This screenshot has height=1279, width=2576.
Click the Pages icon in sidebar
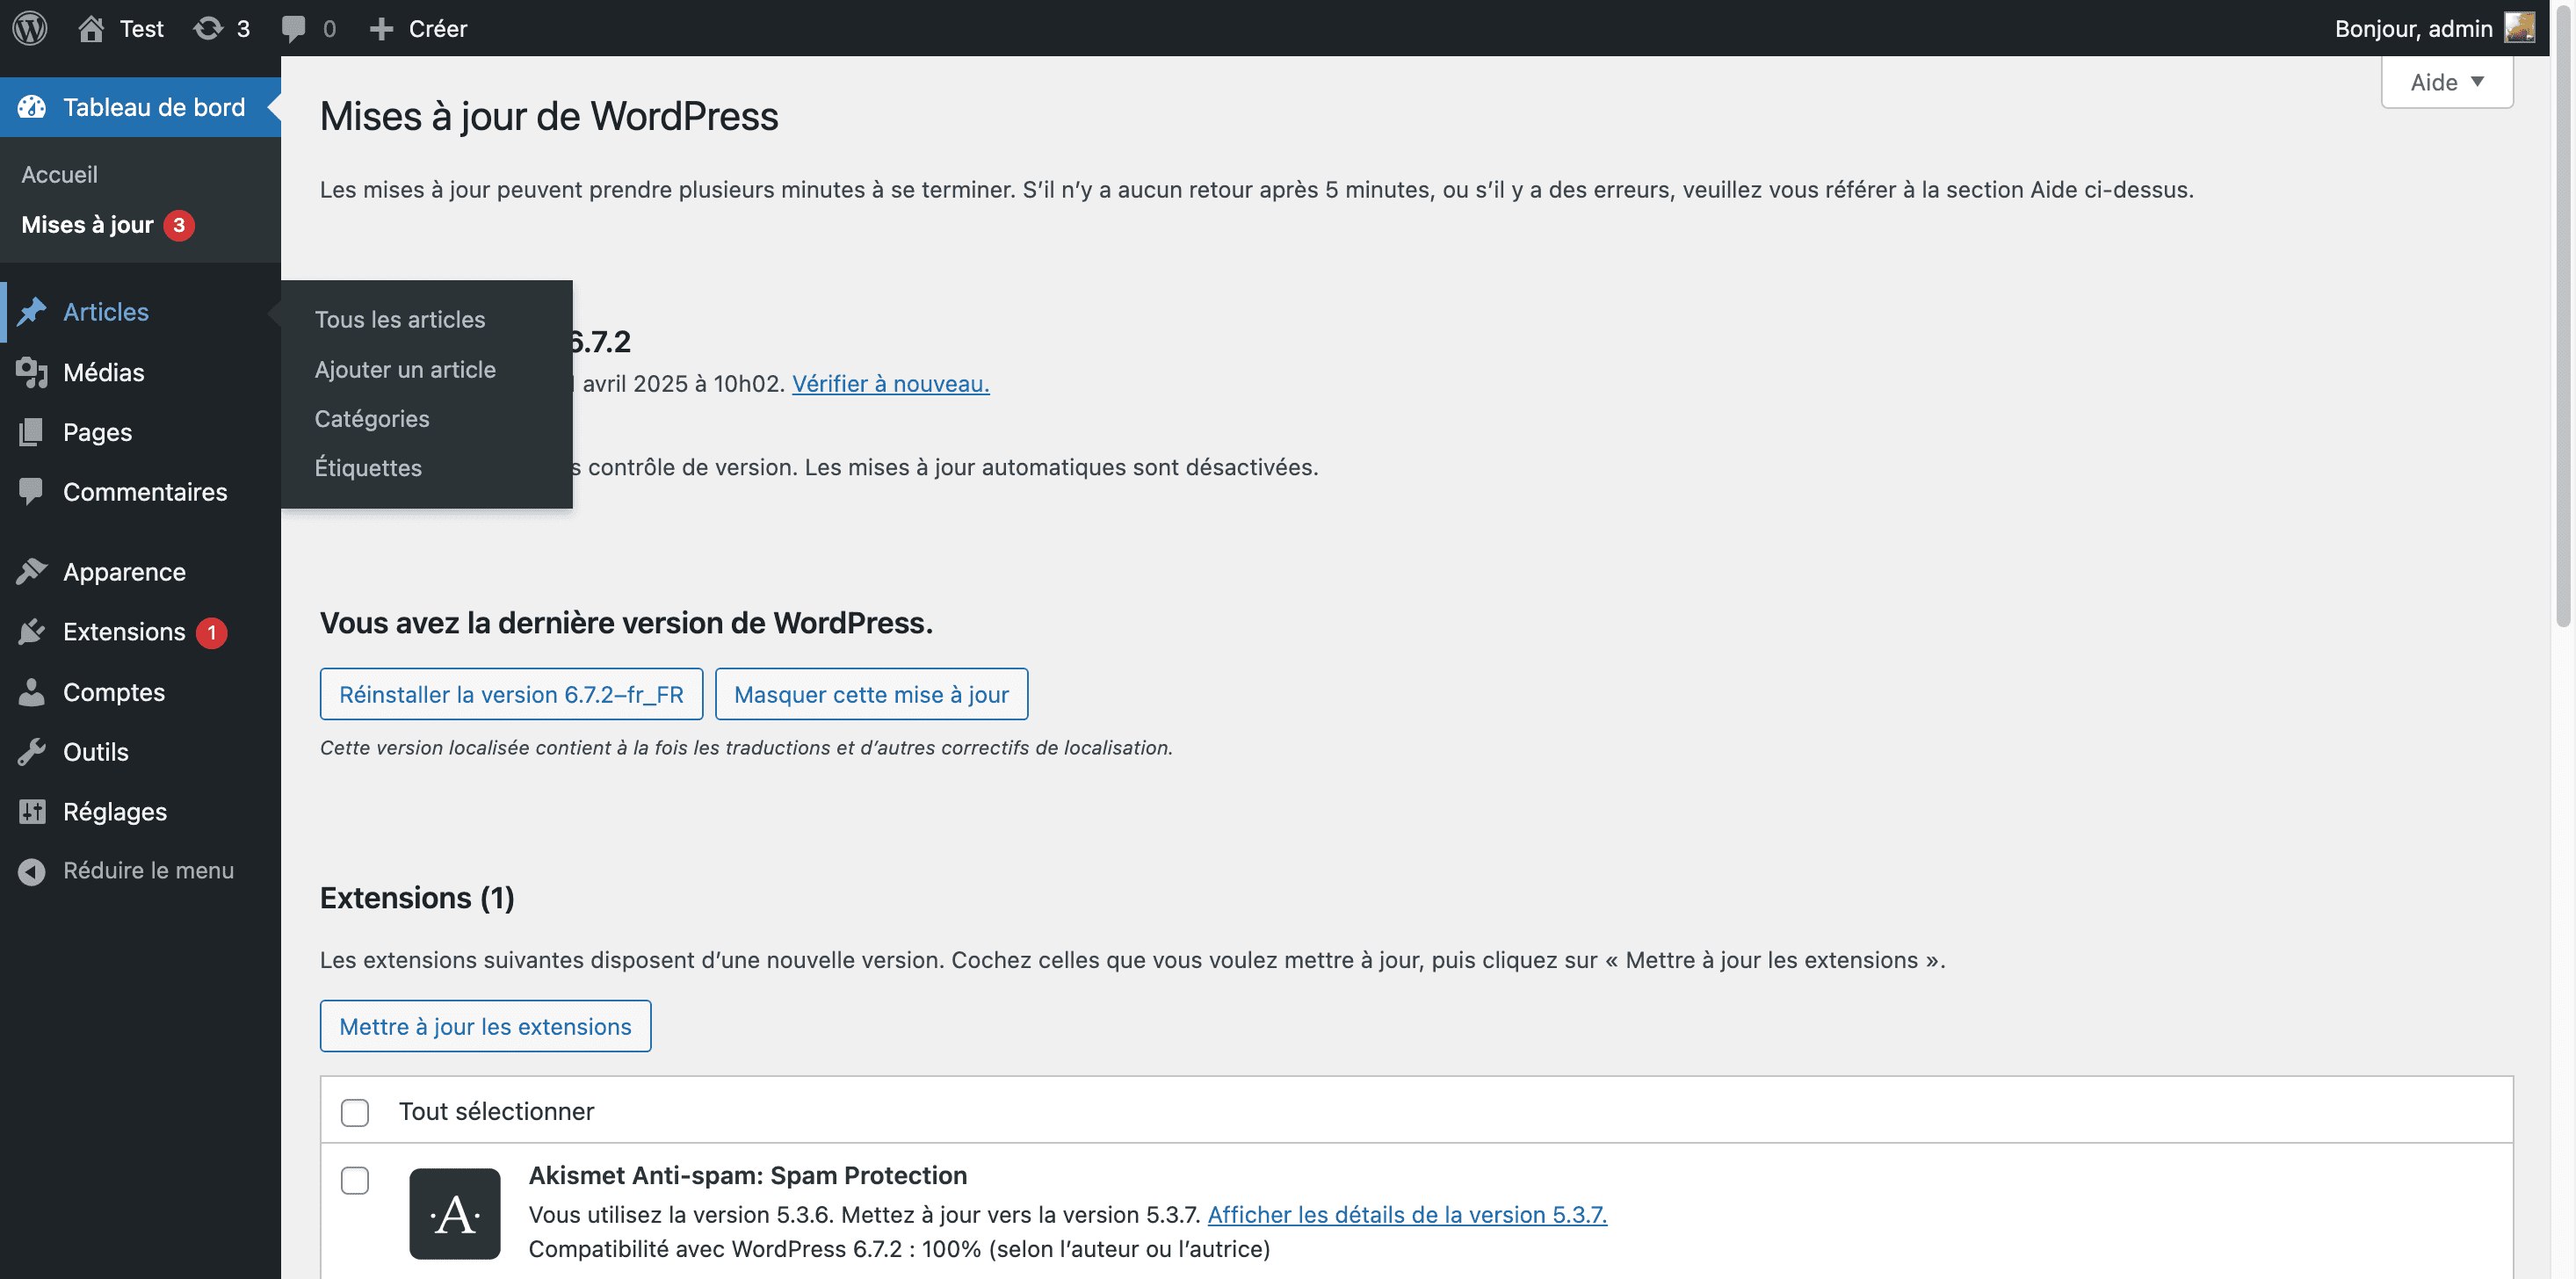point(32,432)
